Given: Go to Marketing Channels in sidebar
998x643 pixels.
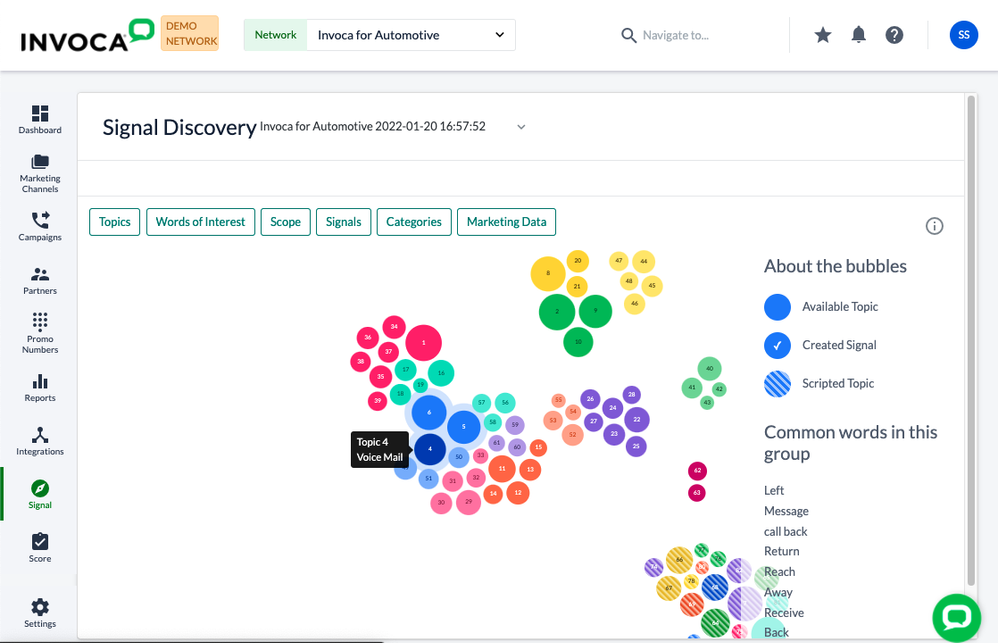Looking at the screenshot, I should click(x=39, y=173).
